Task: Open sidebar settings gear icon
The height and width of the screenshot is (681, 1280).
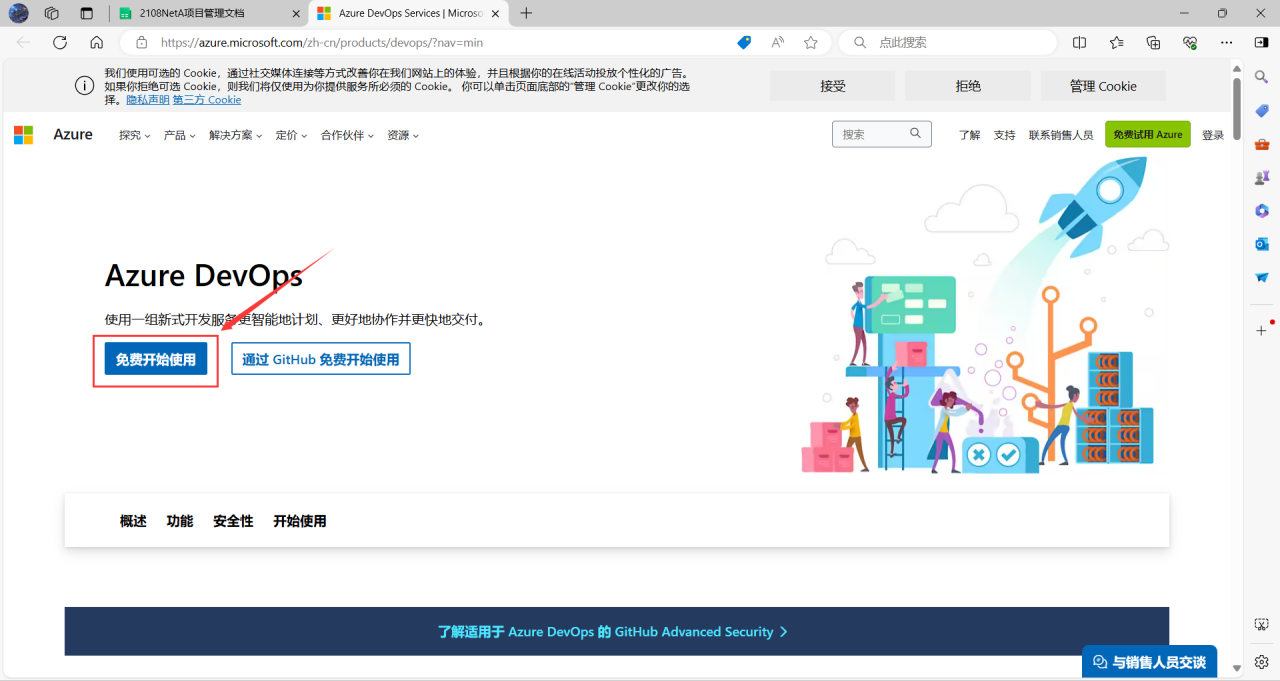Action: coord(1262,662)
